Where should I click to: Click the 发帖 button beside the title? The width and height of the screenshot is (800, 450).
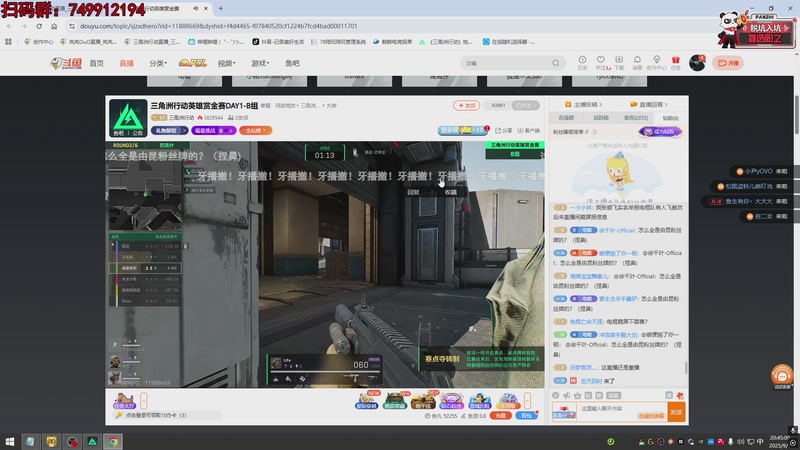click(x=466, y=105)
